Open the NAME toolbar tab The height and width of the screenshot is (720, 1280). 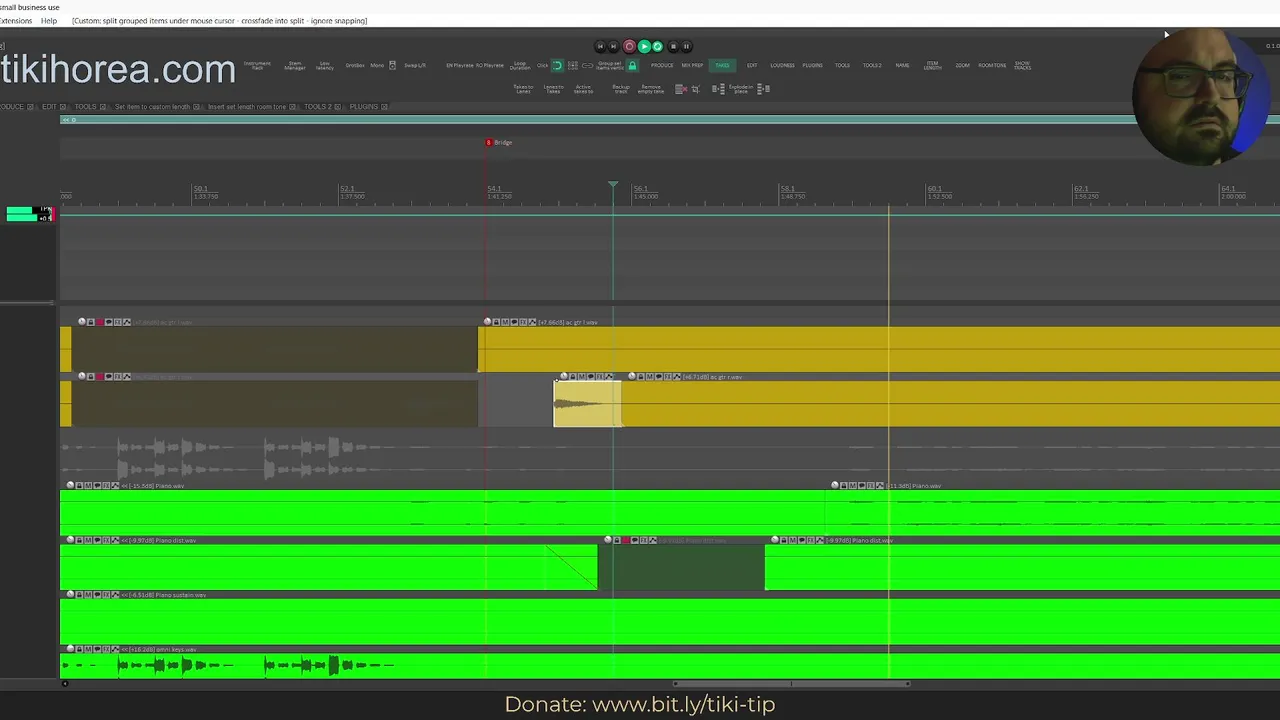click(x=902, y=65)
